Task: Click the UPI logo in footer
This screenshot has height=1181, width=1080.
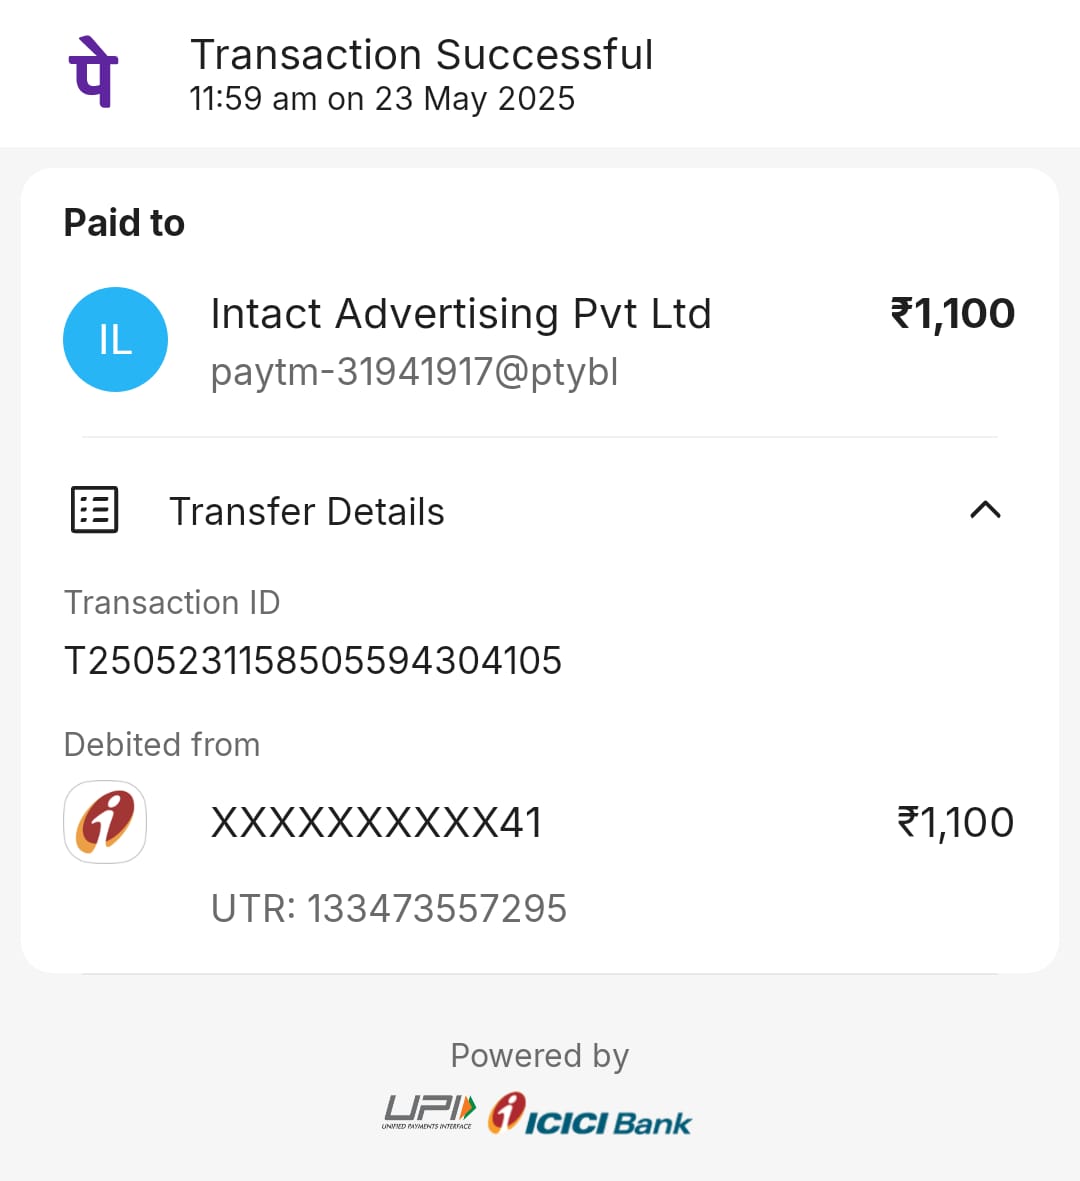Action: 429,1112
